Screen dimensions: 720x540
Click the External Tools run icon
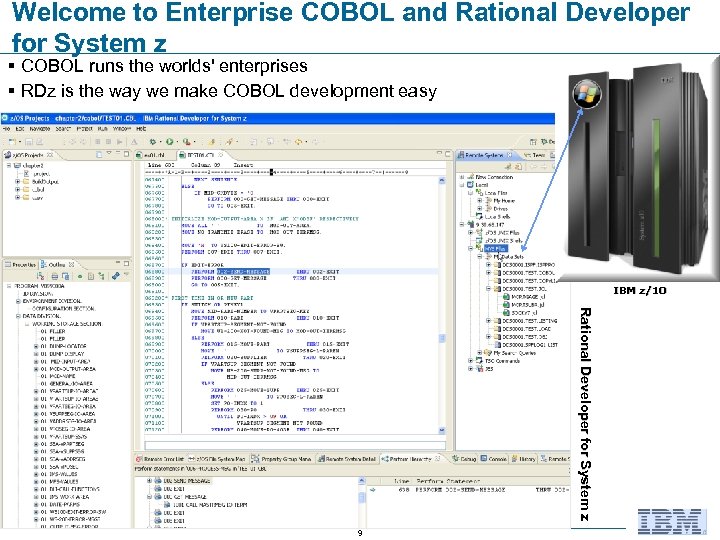pos(186,141)
